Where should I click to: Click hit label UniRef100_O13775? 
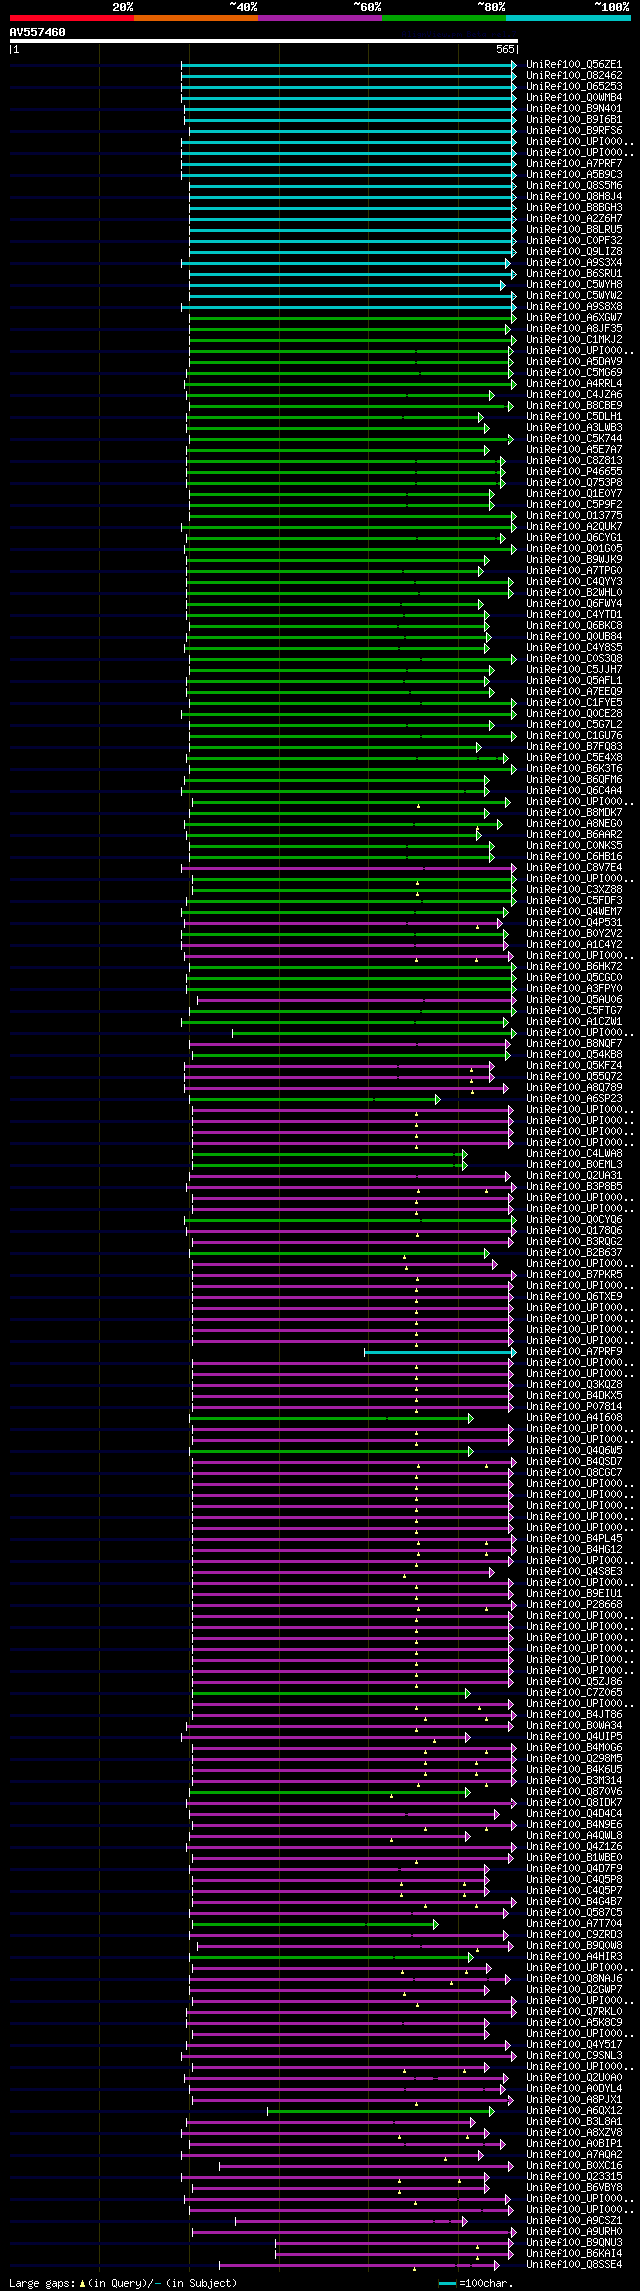(574, 515)
